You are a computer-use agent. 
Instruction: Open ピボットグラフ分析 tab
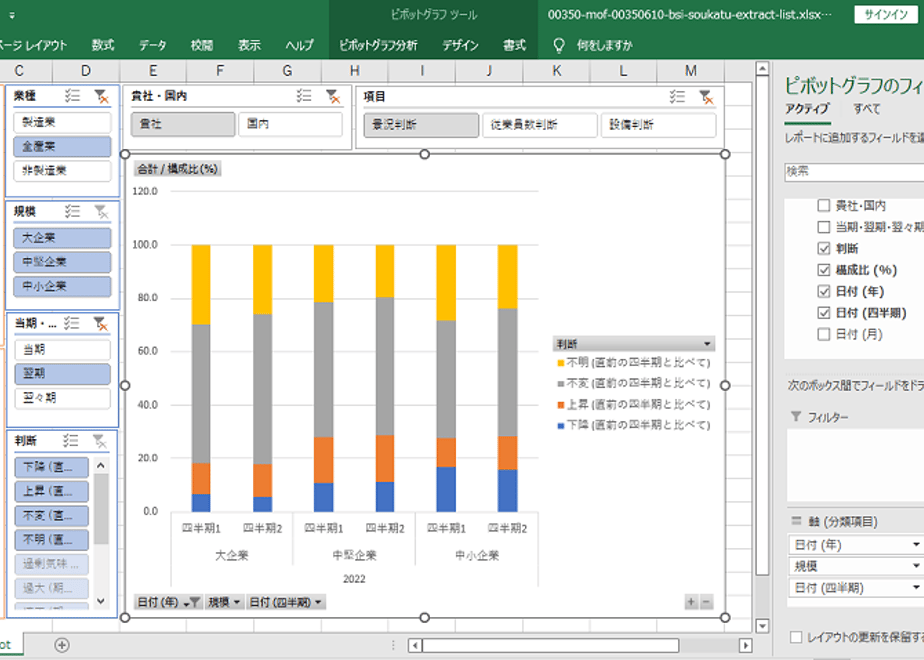tap(378, 45)
